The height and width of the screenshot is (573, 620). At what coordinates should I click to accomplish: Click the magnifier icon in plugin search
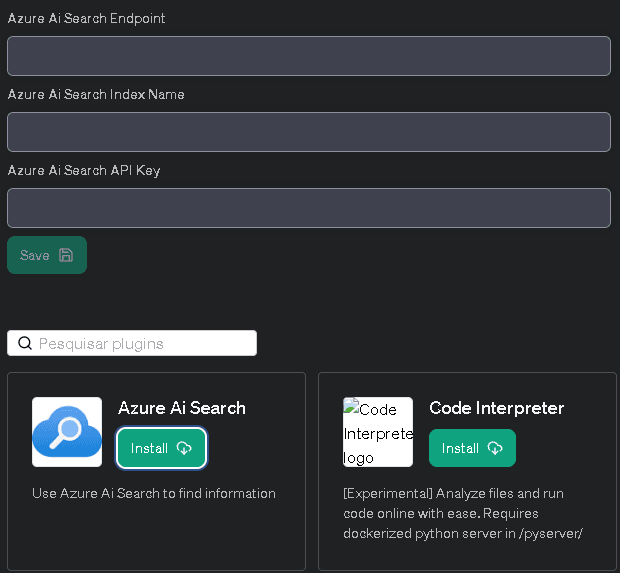point(25,344)
